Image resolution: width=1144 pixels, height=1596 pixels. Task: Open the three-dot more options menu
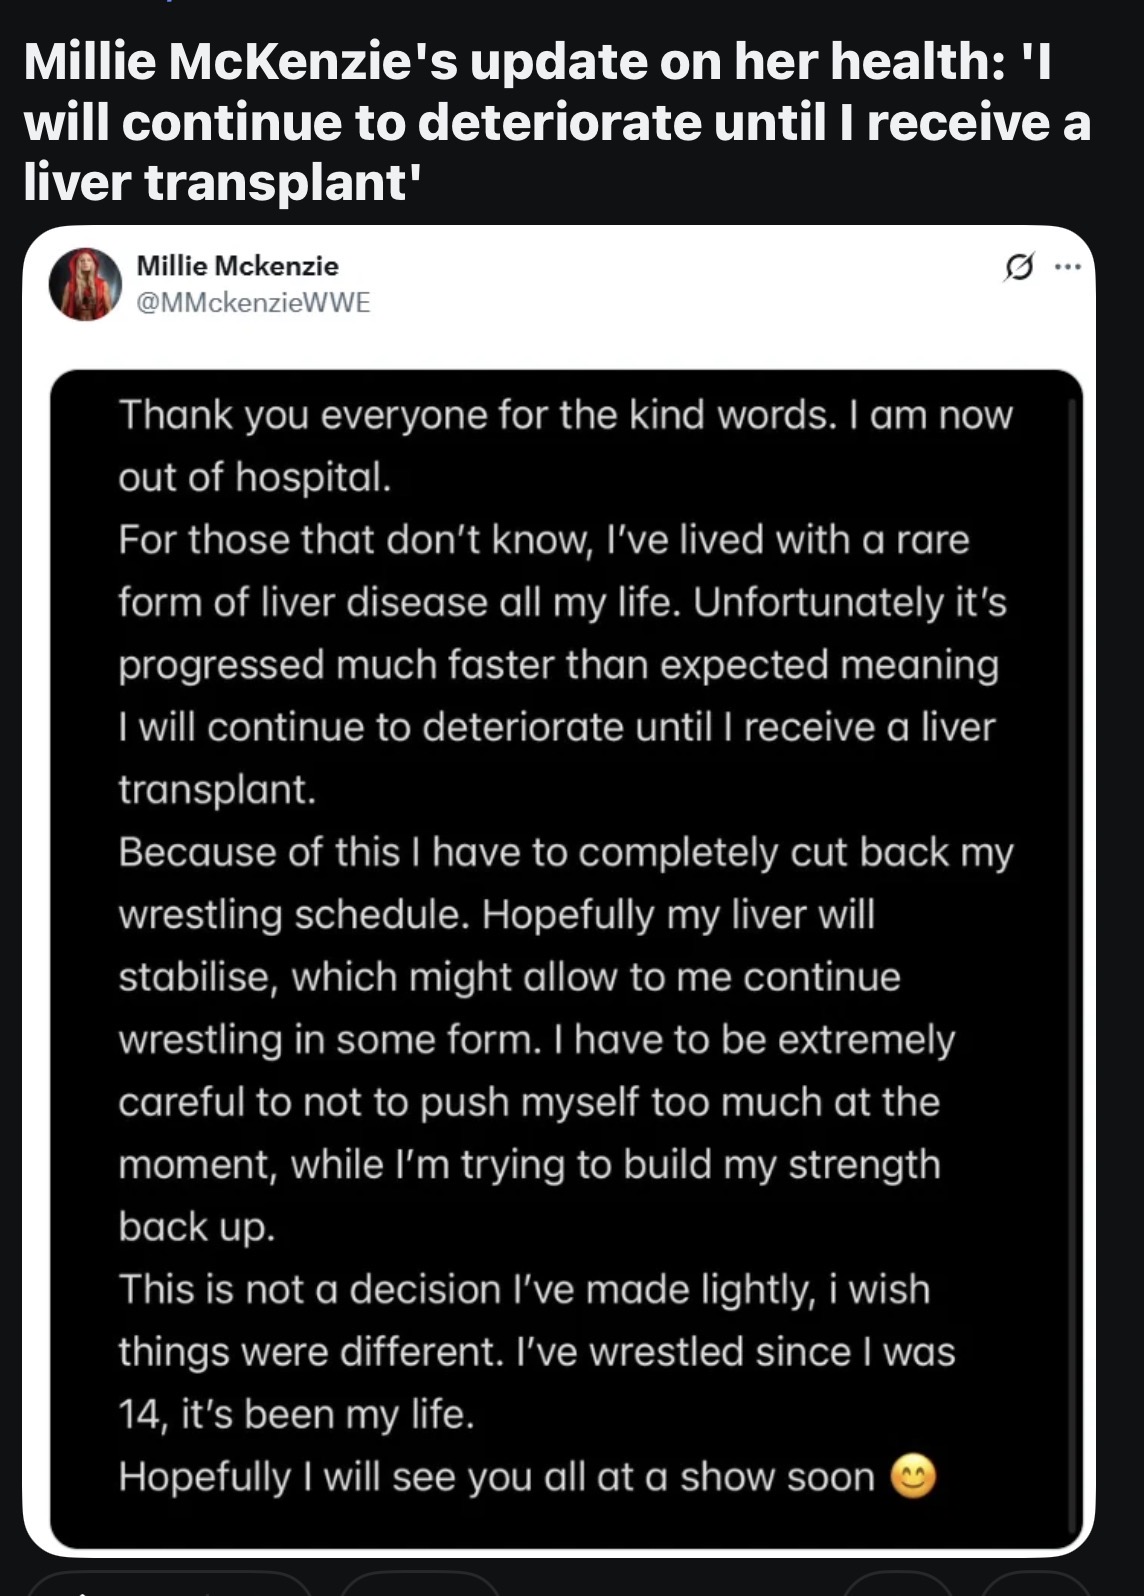click(x=1068, y=267)
